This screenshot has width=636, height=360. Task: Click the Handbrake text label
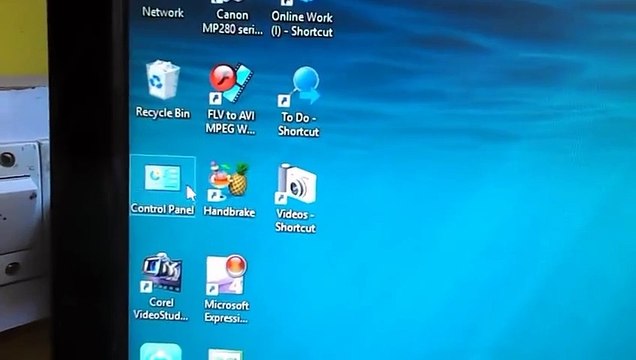point(229,212)
